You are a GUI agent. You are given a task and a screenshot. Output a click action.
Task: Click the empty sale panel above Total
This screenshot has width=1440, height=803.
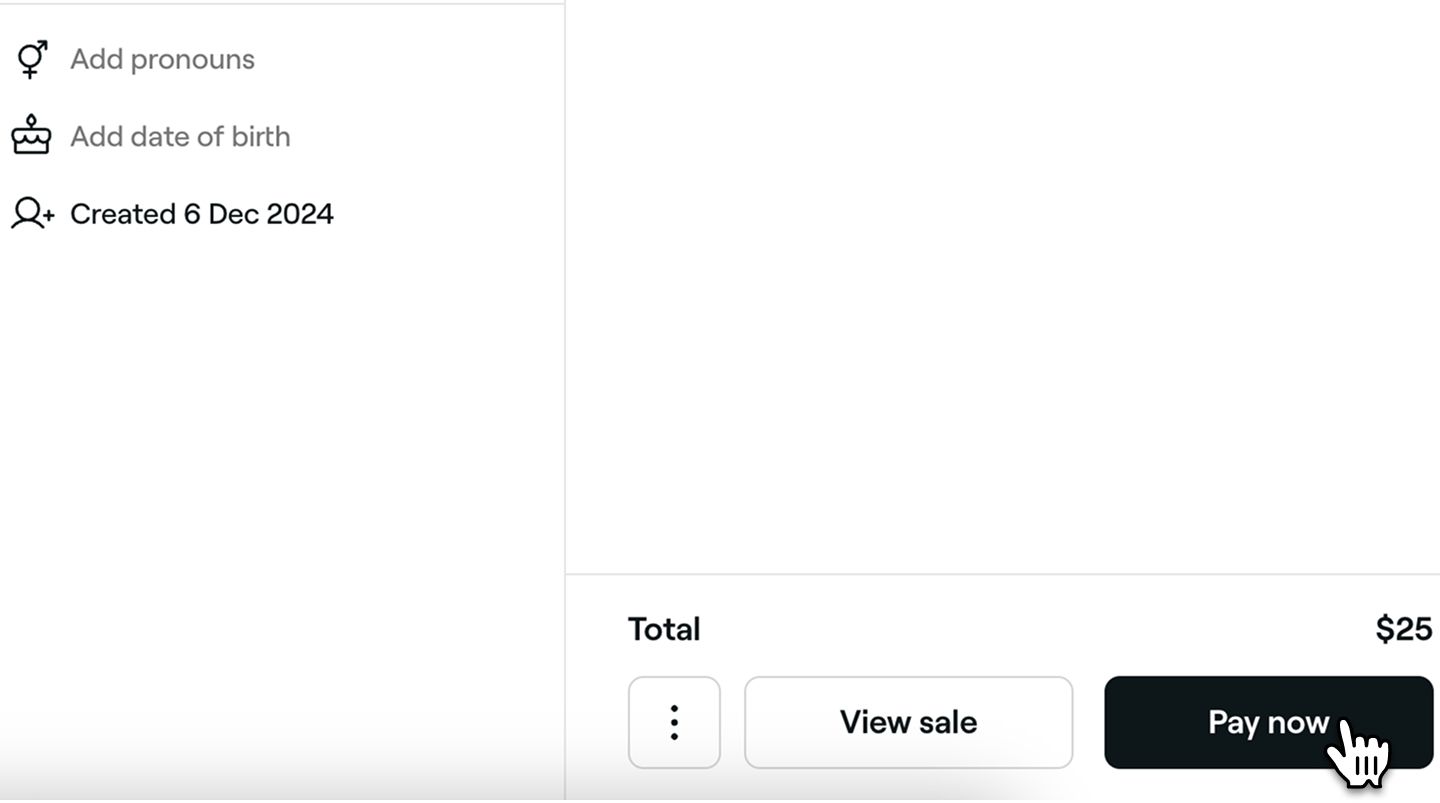1000,290
